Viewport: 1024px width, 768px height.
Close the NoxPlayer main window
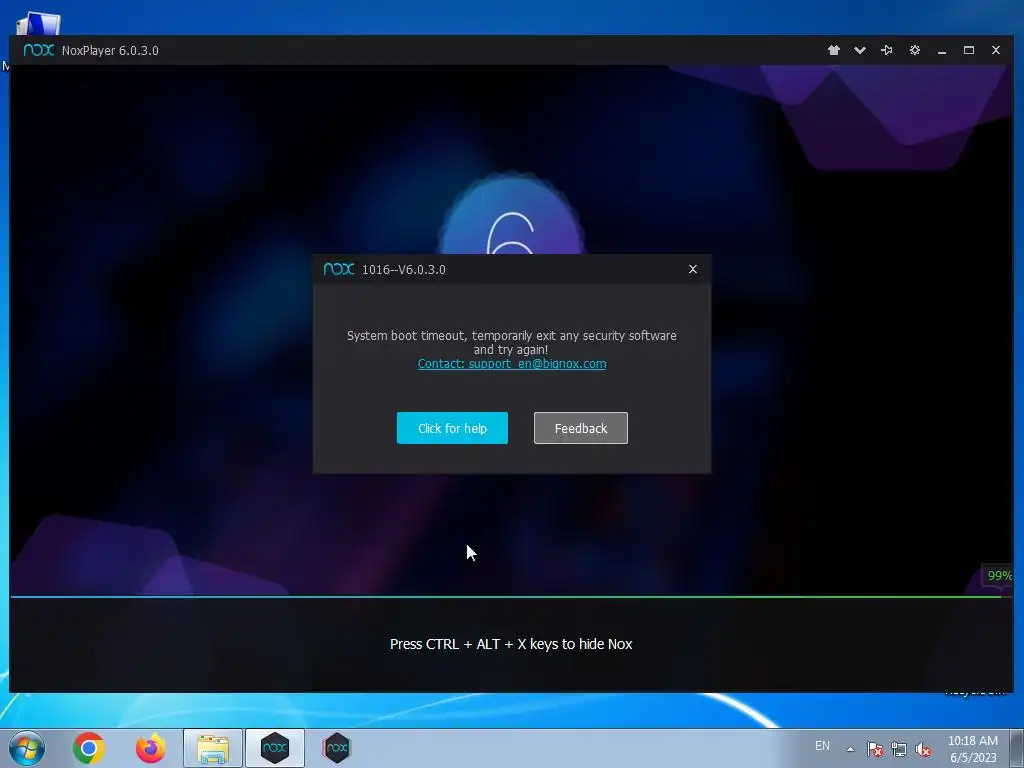pos(995,50)
